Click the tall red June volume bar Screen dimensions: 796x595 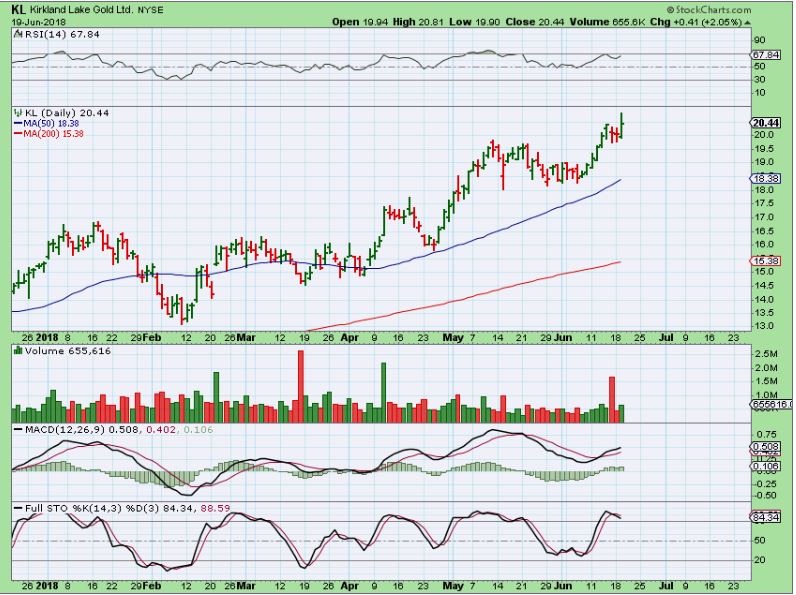click(x=612, y=400)
